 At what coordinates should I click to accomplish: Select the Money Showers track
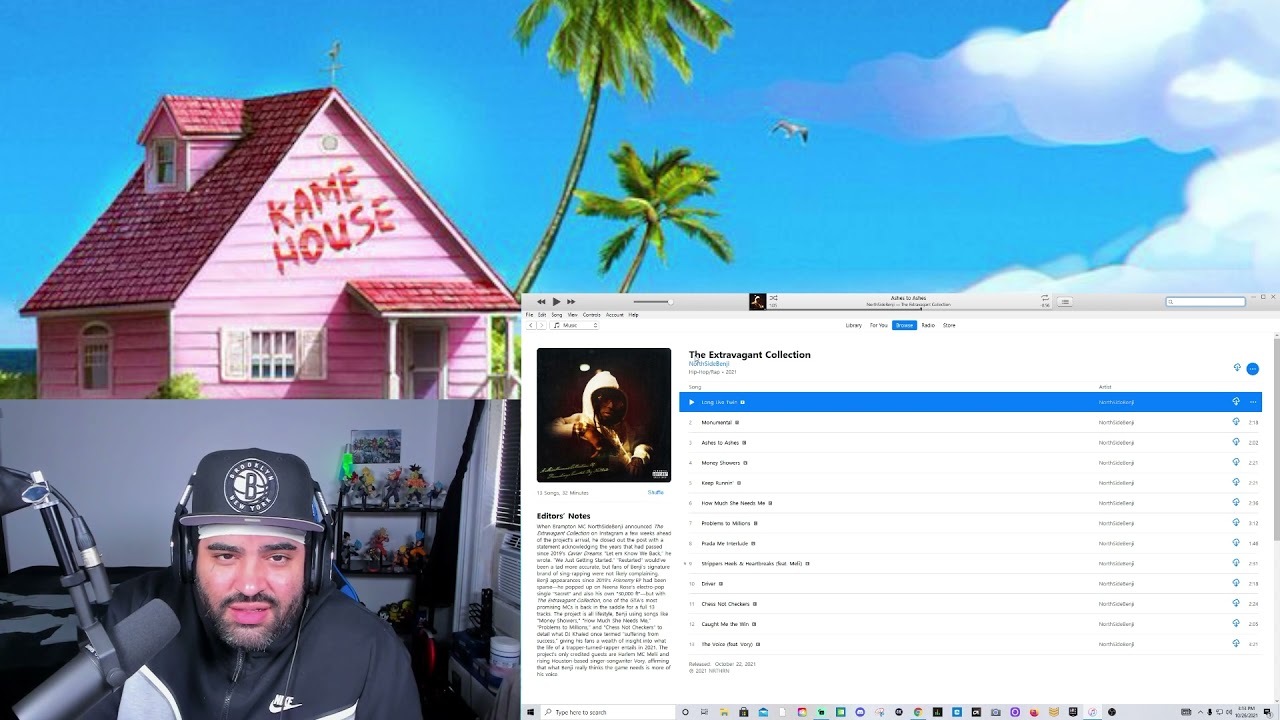(x=970, y=463)
